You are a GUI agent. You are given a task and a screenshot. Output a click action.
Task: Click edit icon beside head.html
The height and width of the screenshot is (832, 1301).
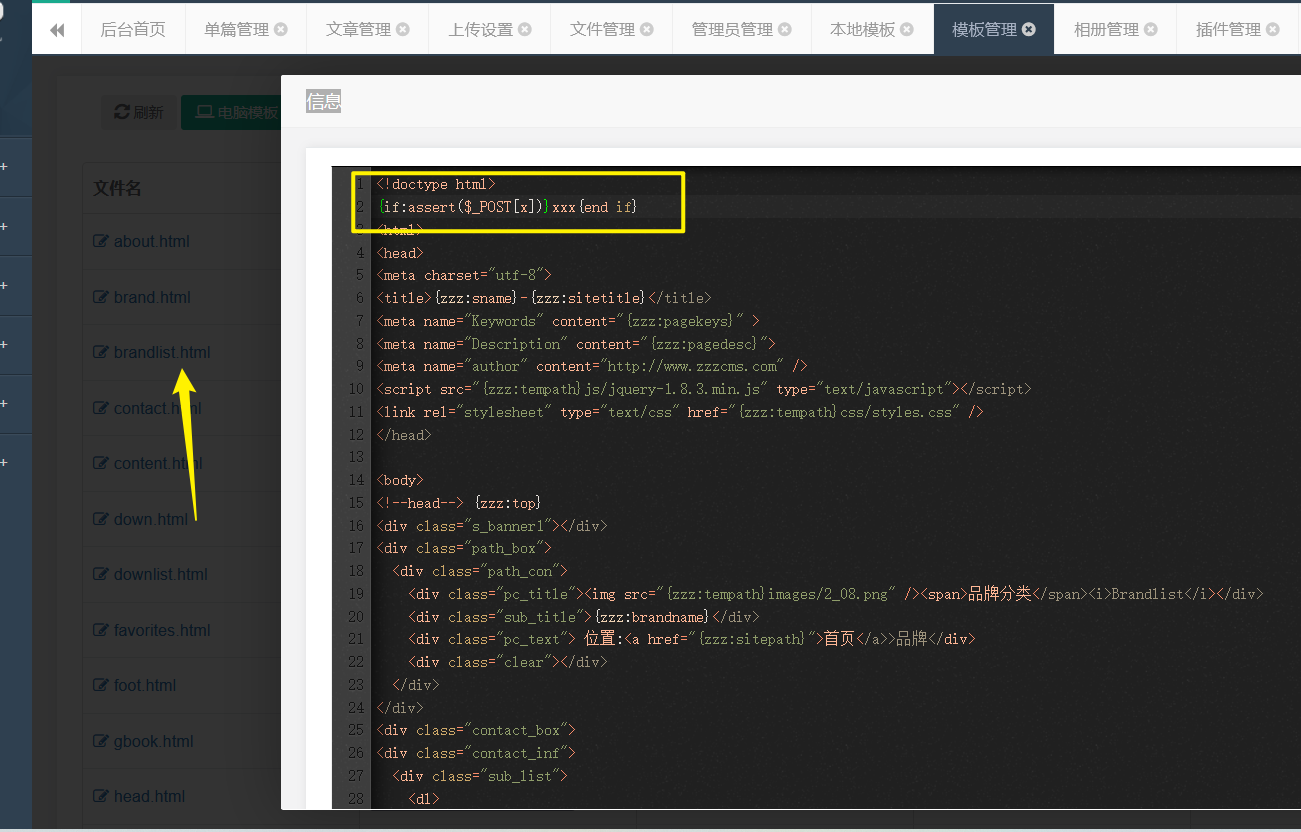(x=101, y=796)
